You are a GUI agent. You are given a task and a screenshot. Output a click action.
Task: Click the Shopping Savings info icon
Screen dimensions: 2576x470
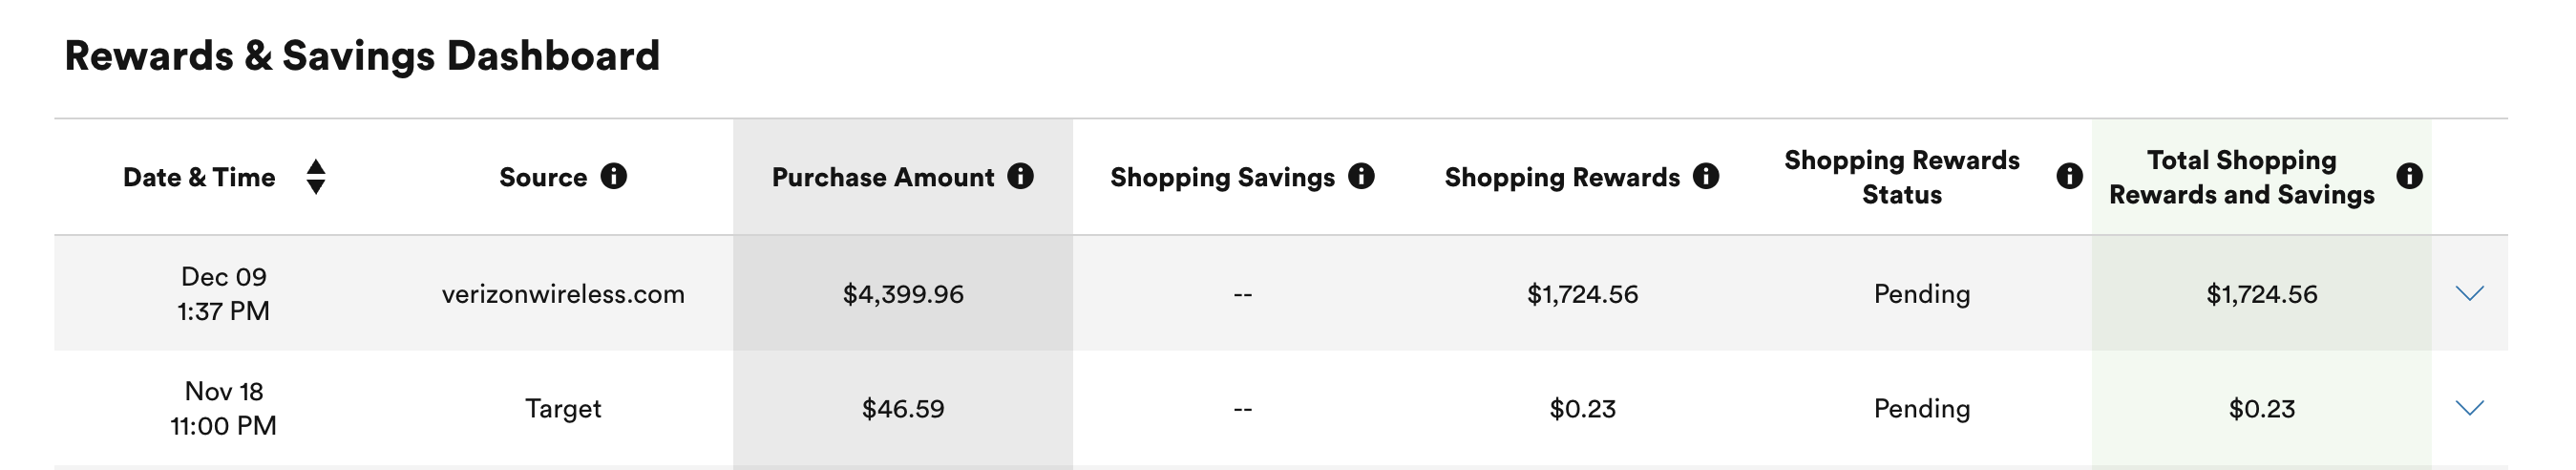click(x=1361, y=177)
